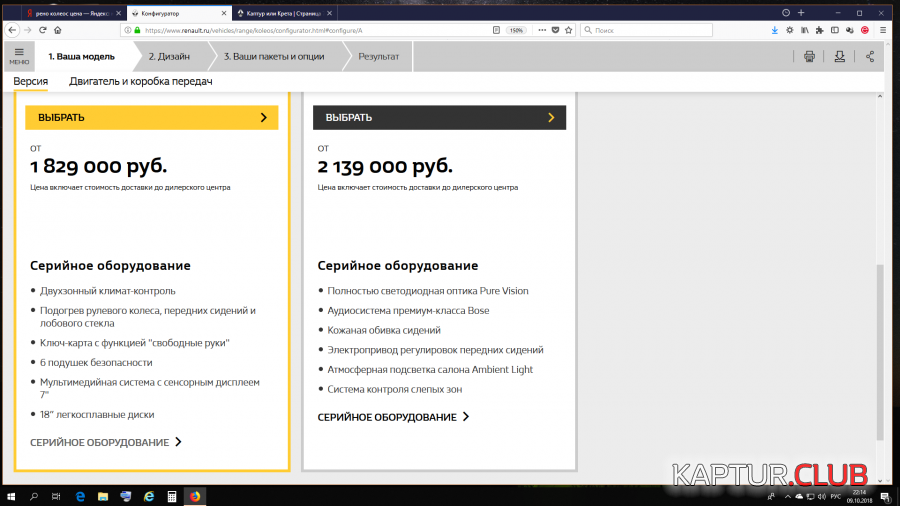Click 6 подушек безопасности item
The height and width of the screenshot is (506, 900).
click(x=96, y=363)
